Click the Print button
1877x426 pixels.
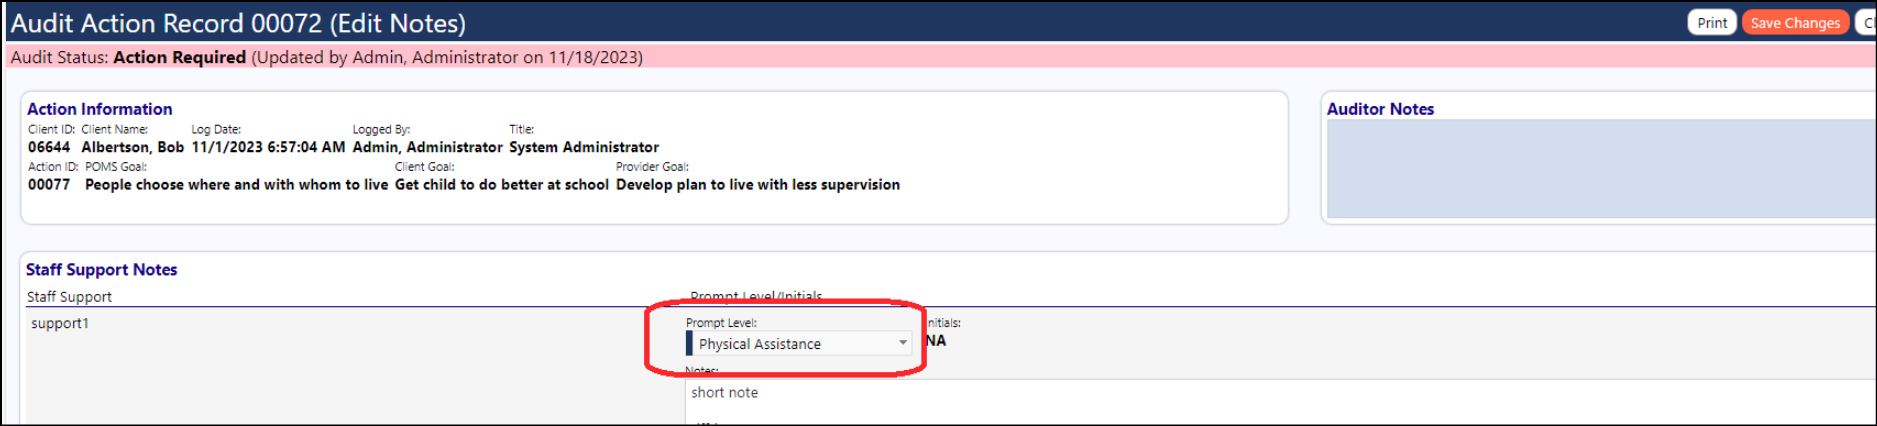click(x=1711, y=23)
